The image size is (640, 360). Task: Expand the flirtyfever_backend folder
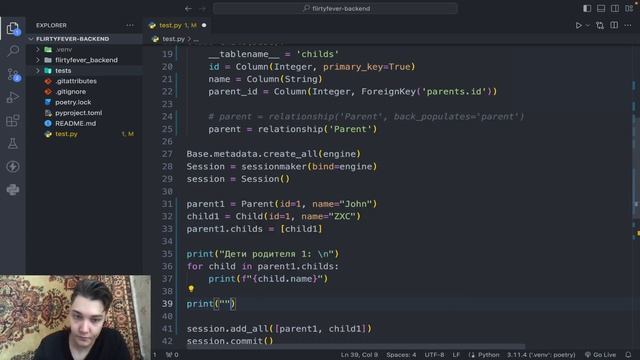pos(84,60)
